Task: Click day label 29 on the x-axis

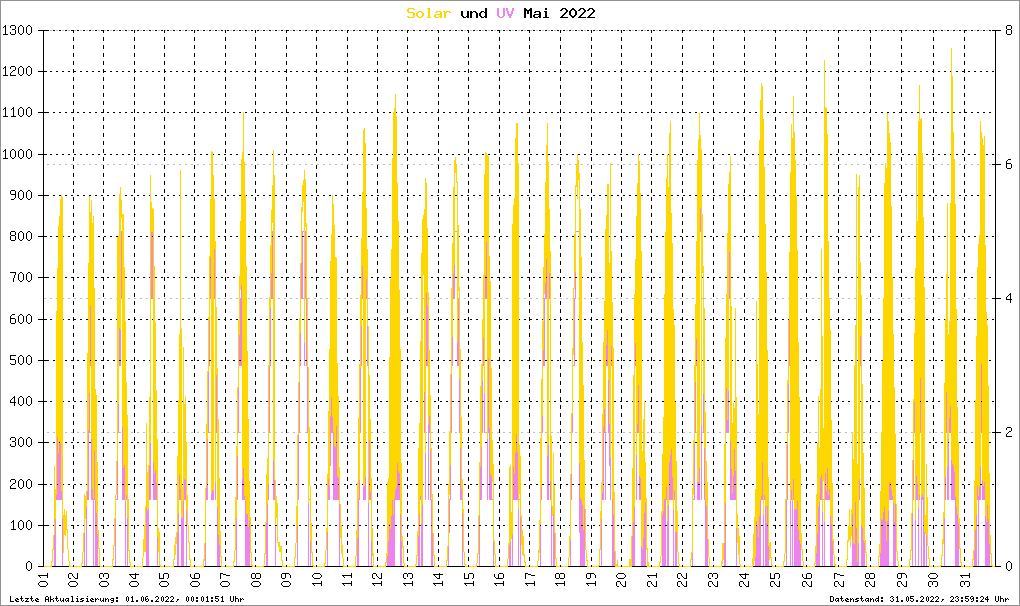Action: [900, 579]
